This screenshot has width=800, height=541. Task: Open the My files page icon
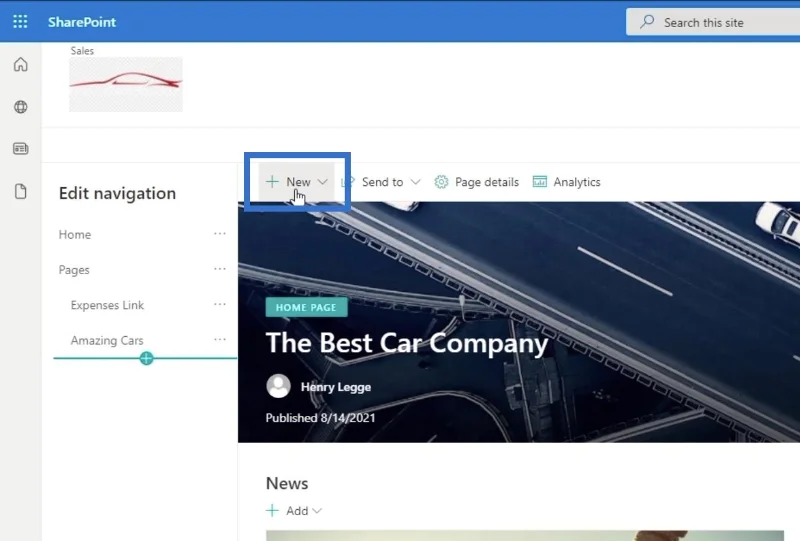(20, 191)
